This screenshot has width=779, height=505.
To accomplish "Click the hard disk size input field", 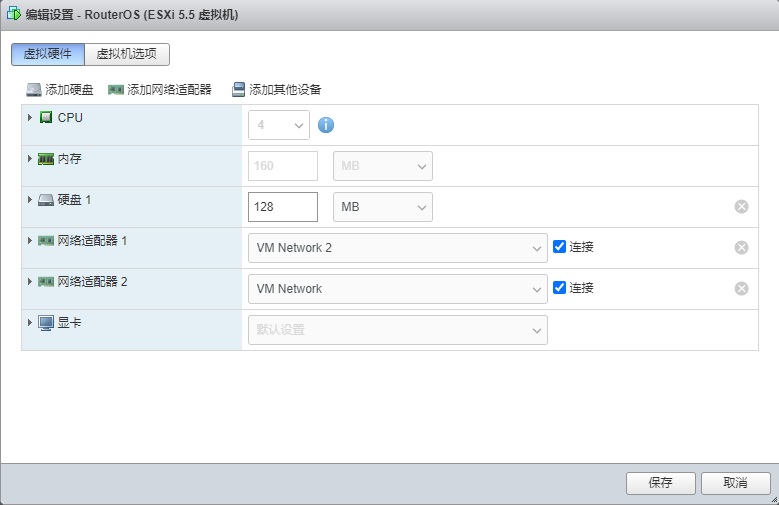I will click(x=282, y=207).
